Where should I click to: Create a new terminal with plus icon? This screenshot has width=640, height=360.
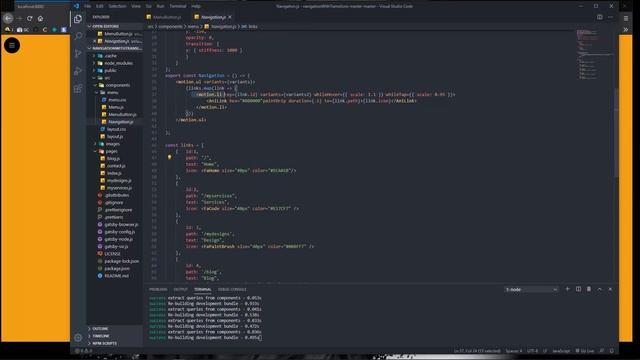567,289
